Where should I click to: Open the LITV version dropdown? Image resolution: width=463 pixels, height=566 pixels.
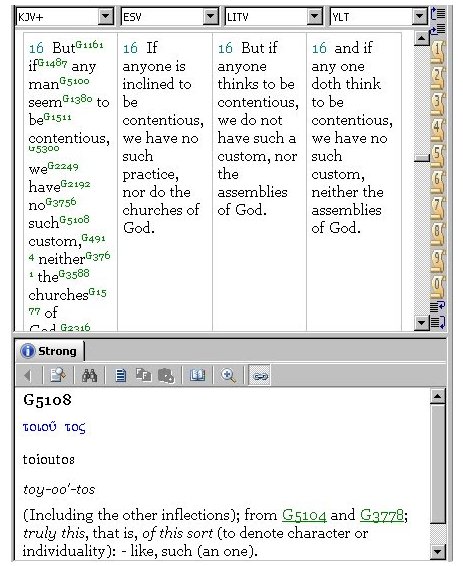[315, 17]
